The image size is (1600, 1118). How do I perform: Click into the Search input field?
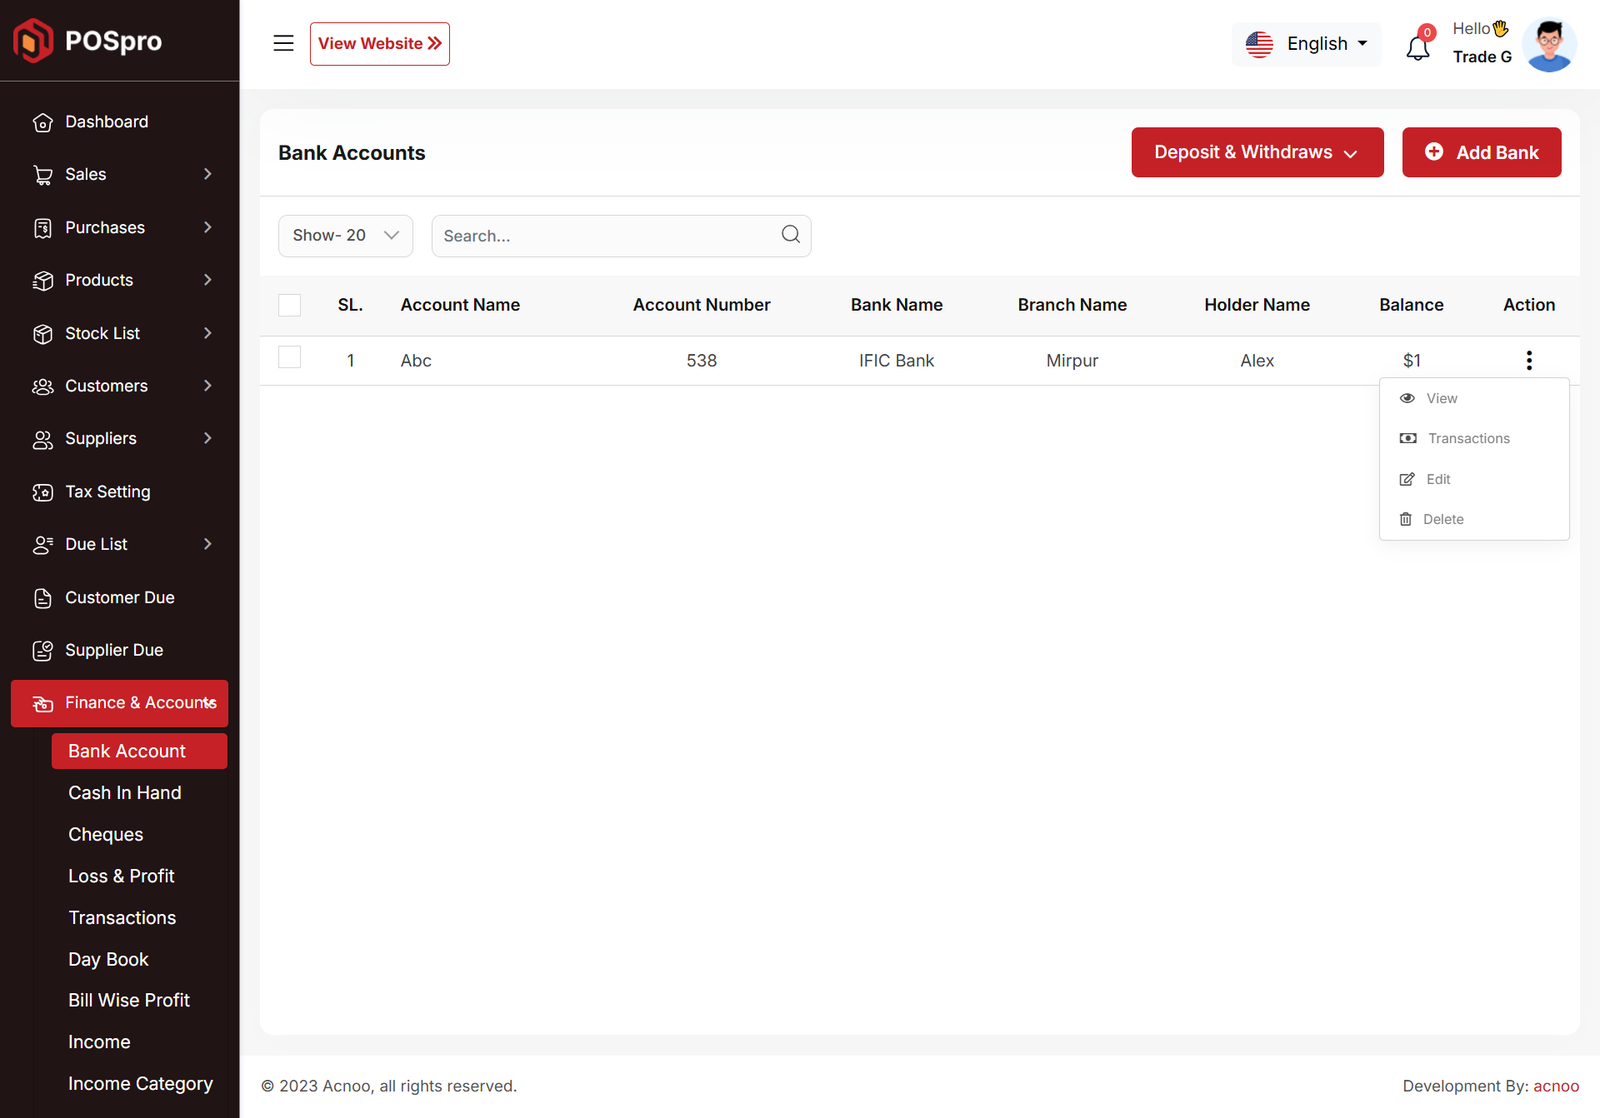click(x=605, y=236)
